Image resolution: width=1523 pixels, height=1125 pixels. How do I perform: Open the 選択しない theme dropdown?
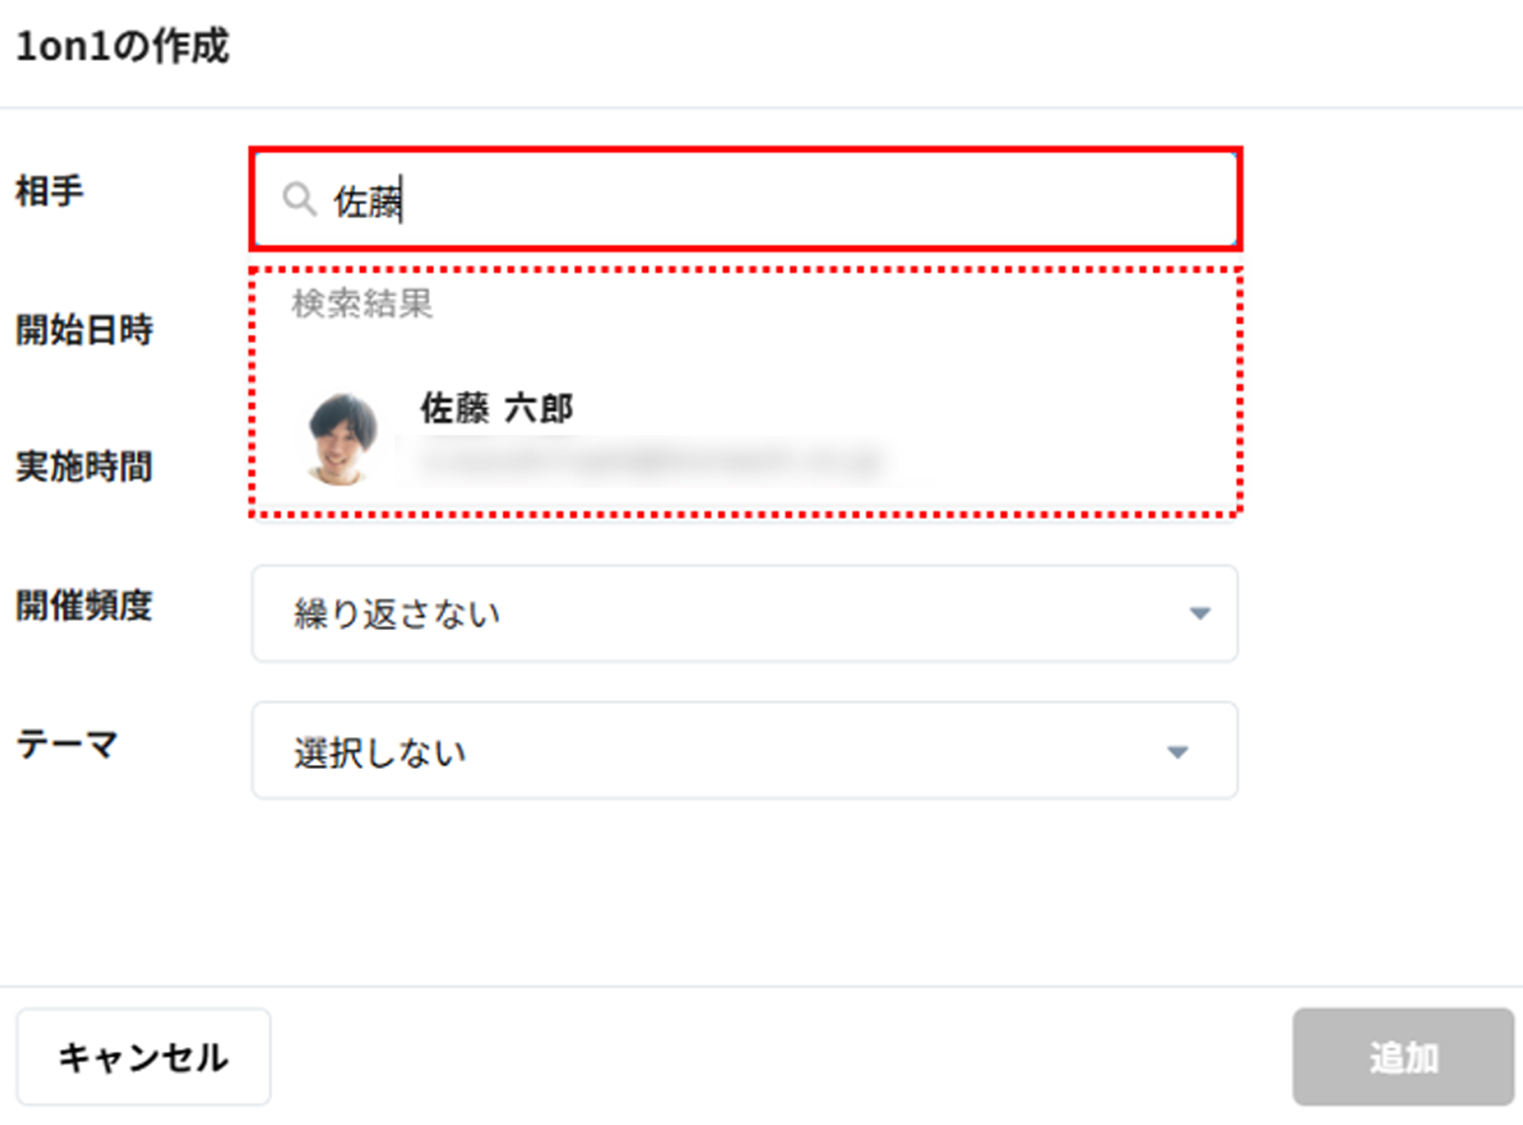pos(744,751)
